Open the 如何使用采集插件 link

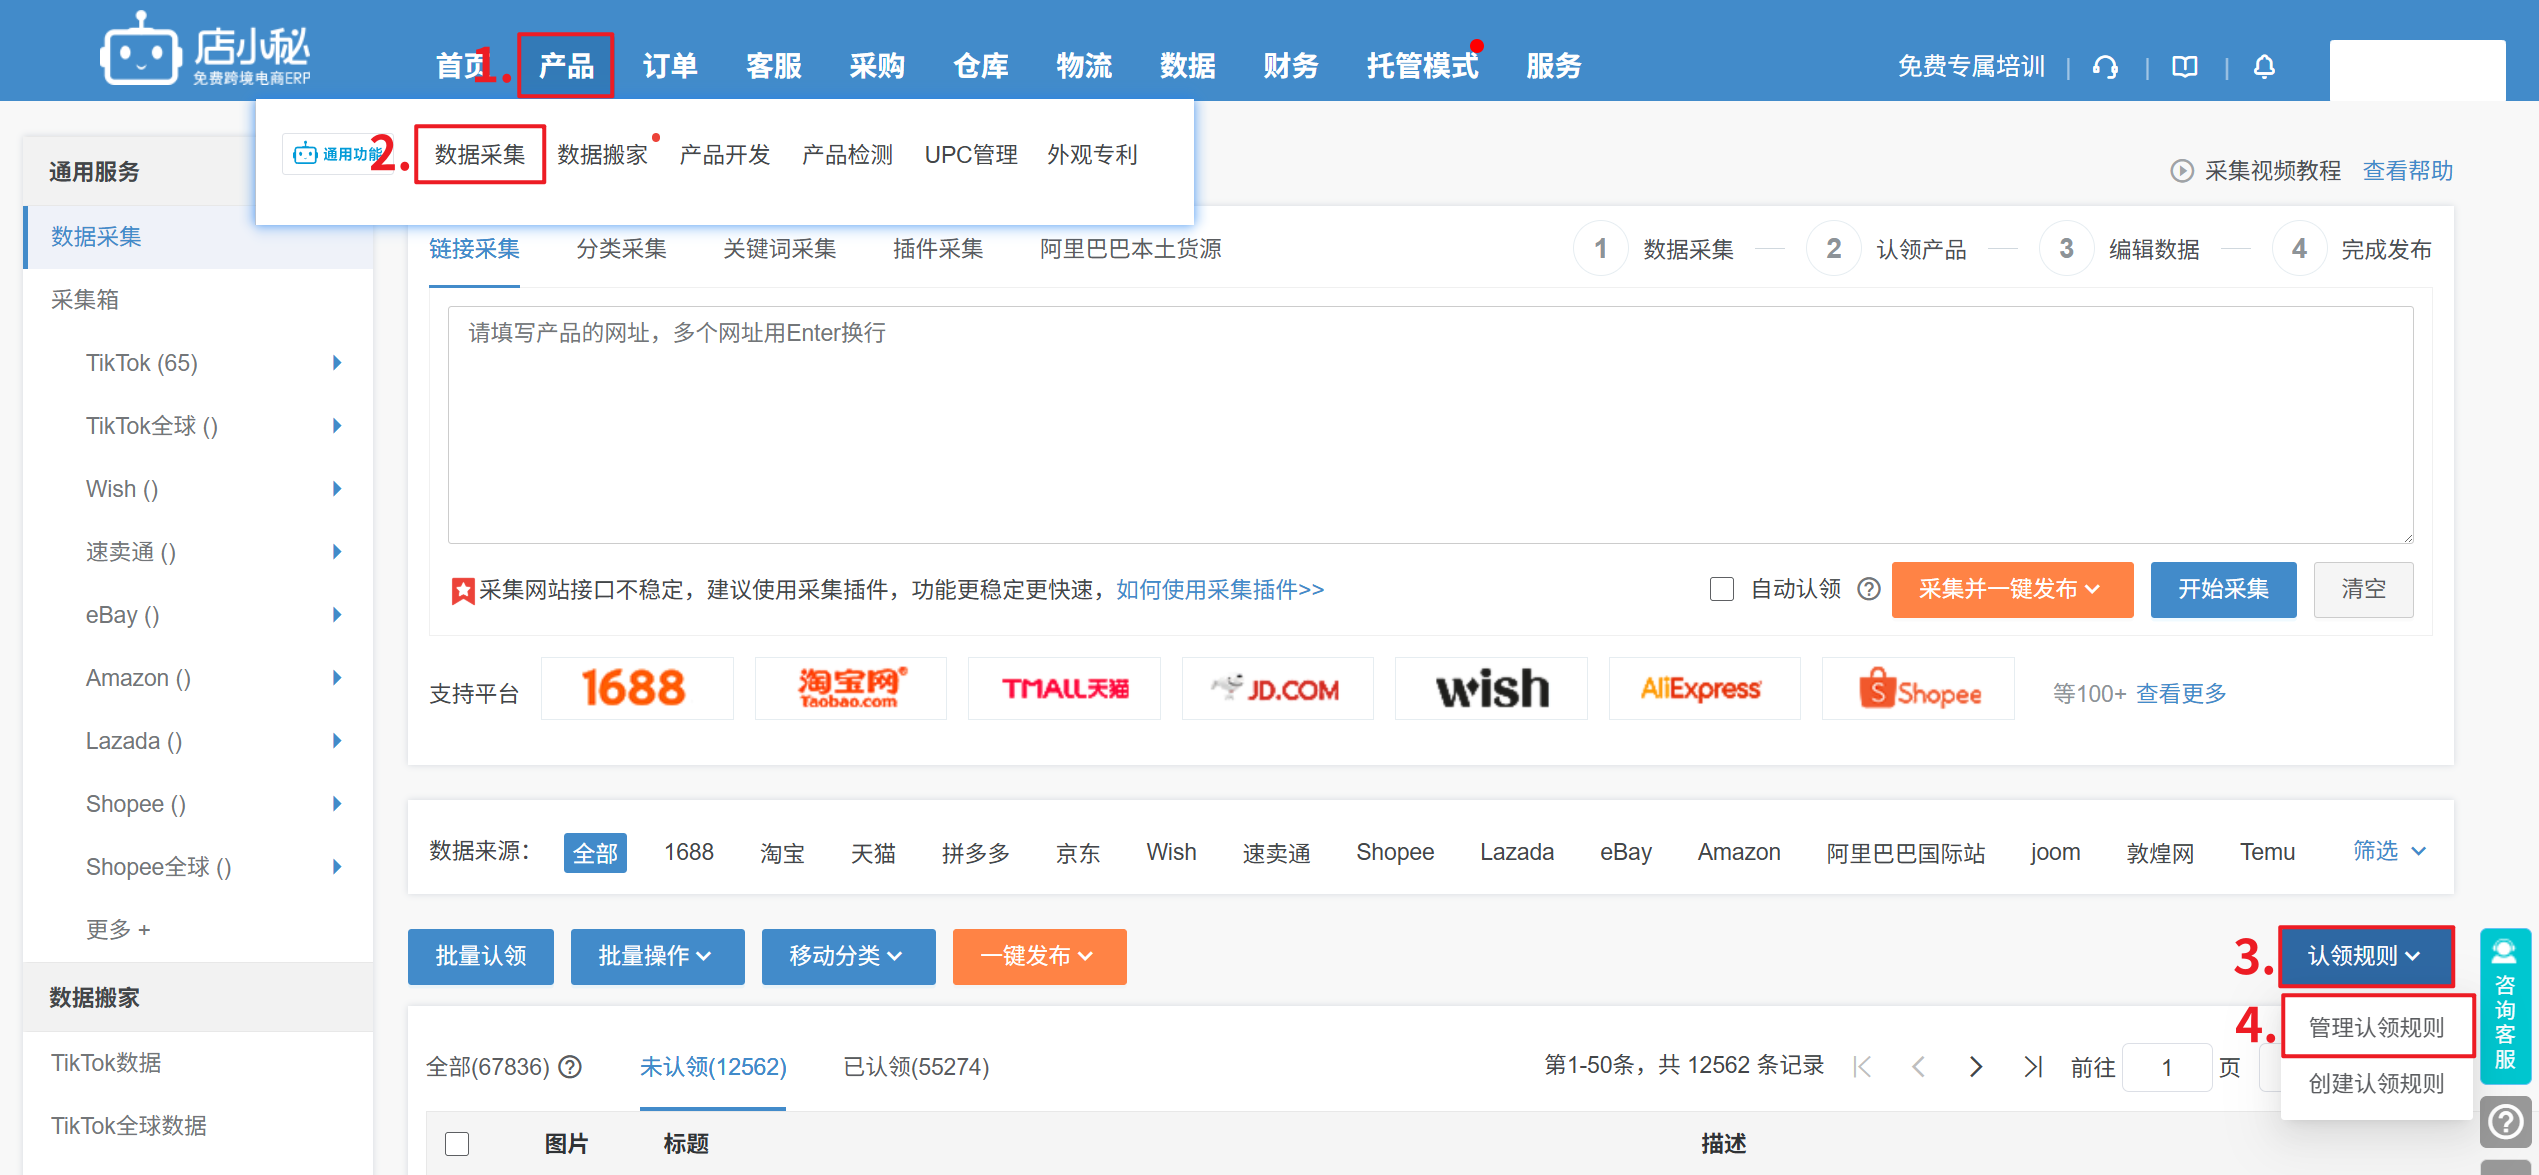[1219, 590]
